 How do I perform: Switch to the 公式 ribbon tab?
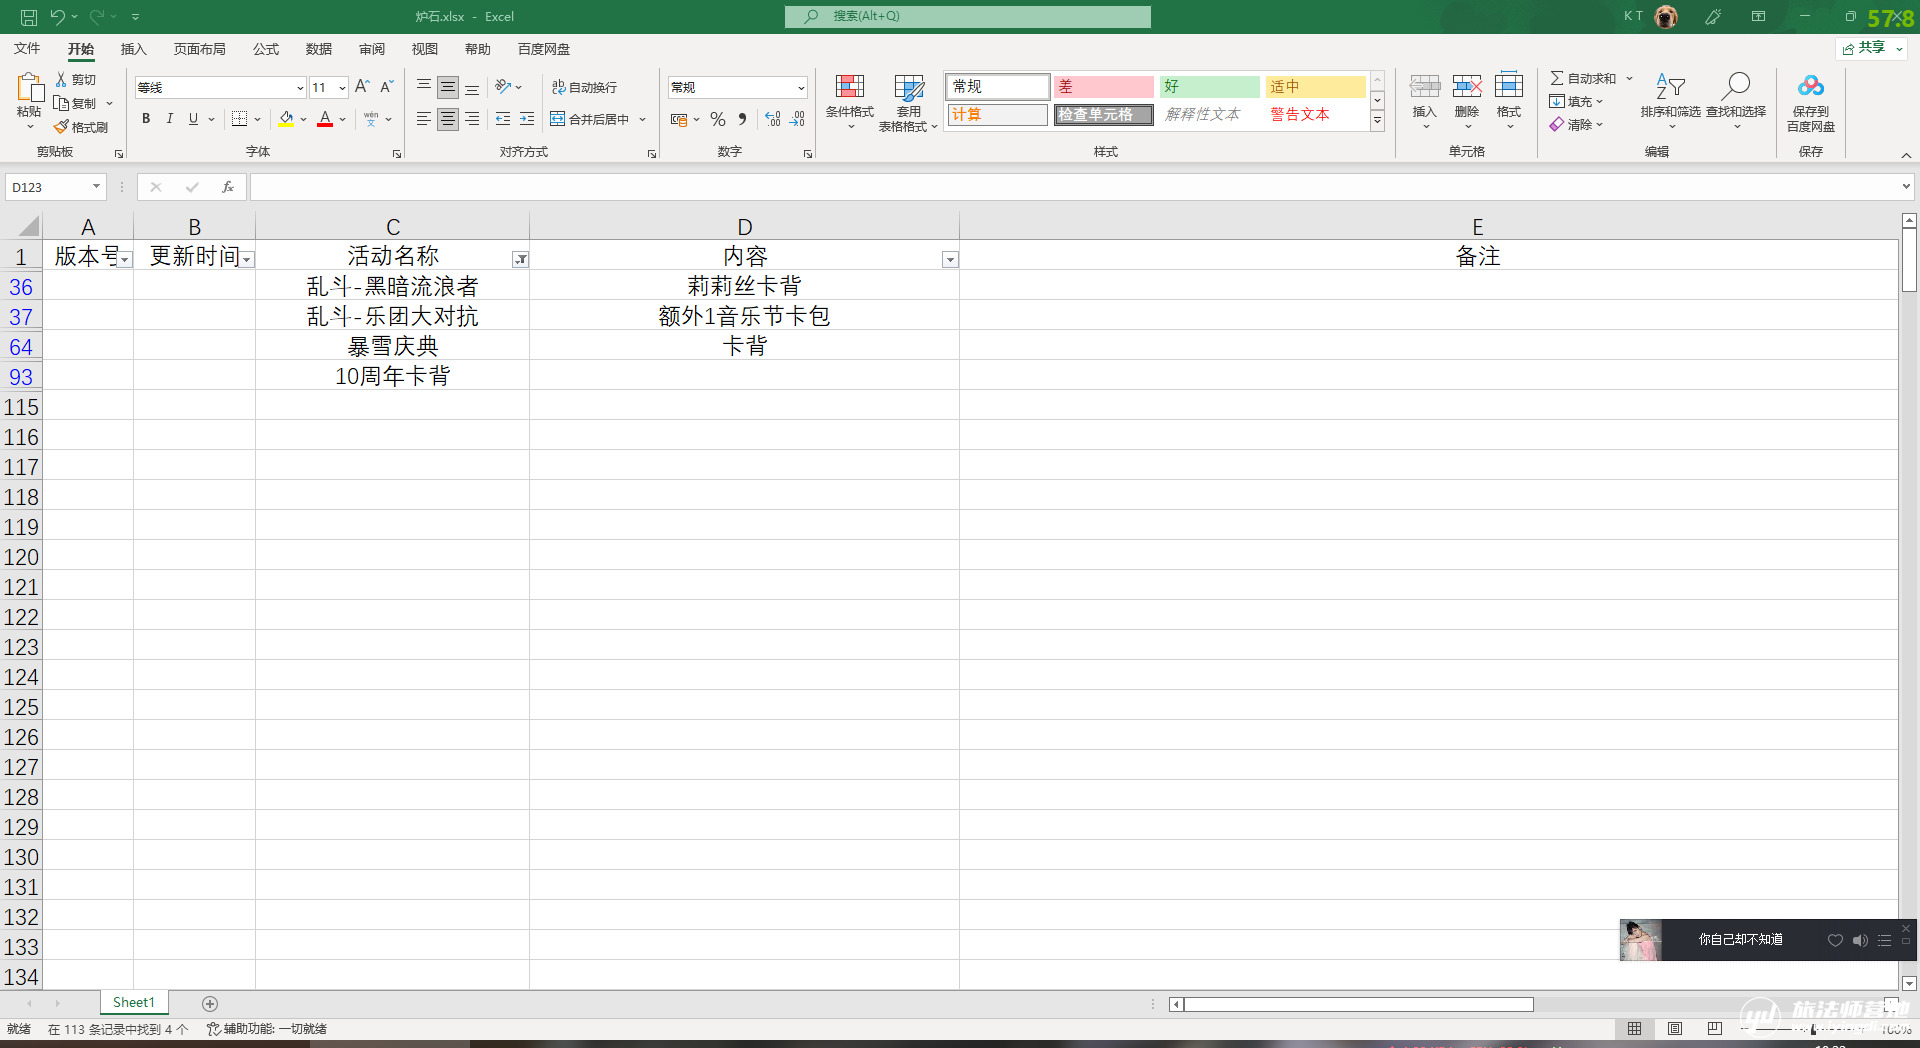click(265, 49)
